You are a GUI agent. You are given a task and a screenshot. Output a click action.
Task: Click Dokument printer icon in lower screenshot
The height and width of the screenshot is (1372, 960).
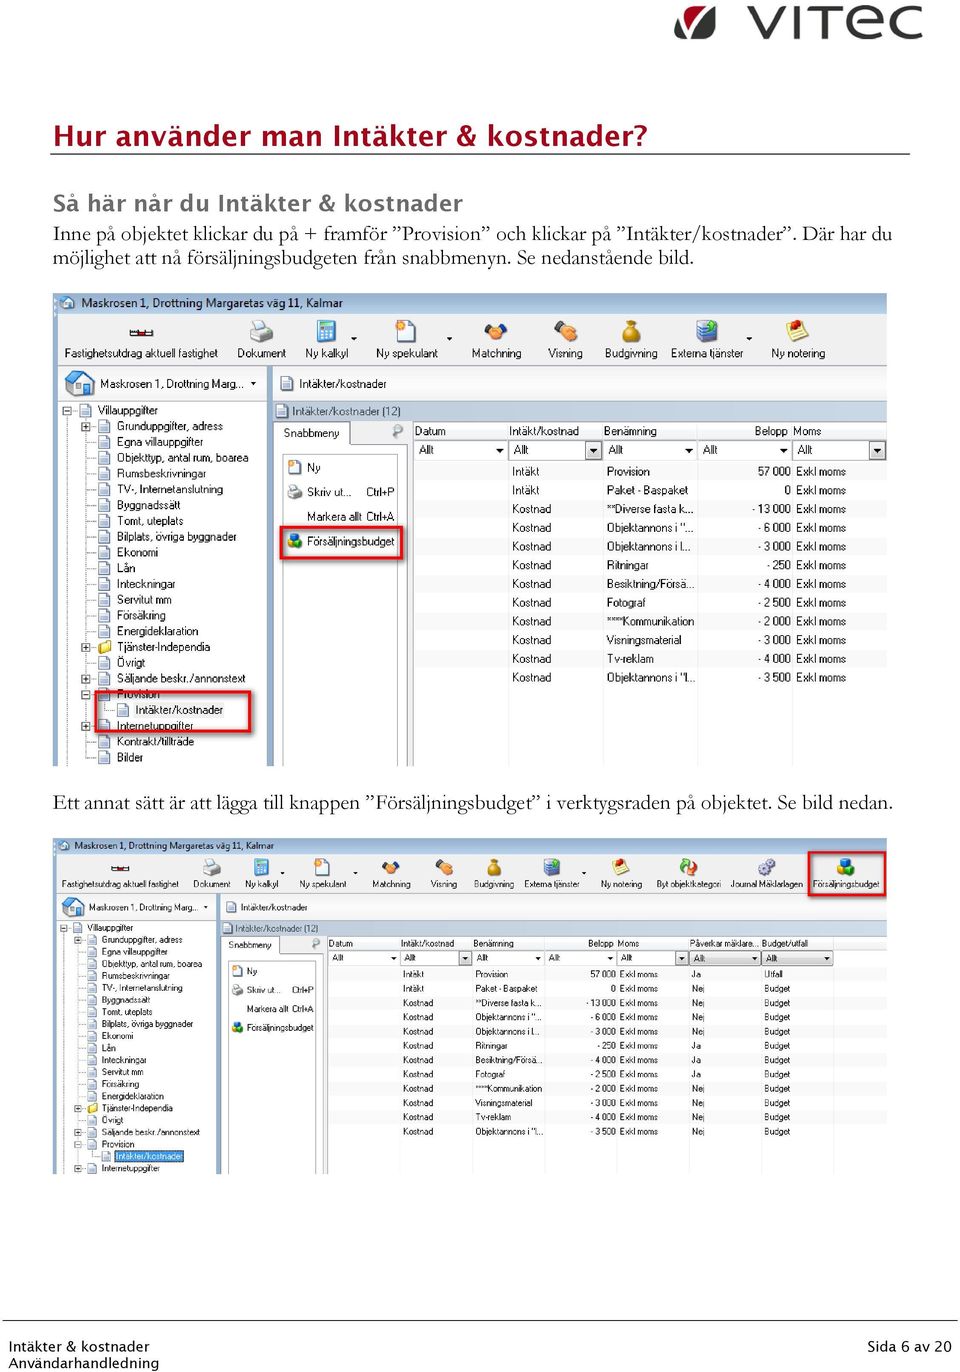coord(212,867)
